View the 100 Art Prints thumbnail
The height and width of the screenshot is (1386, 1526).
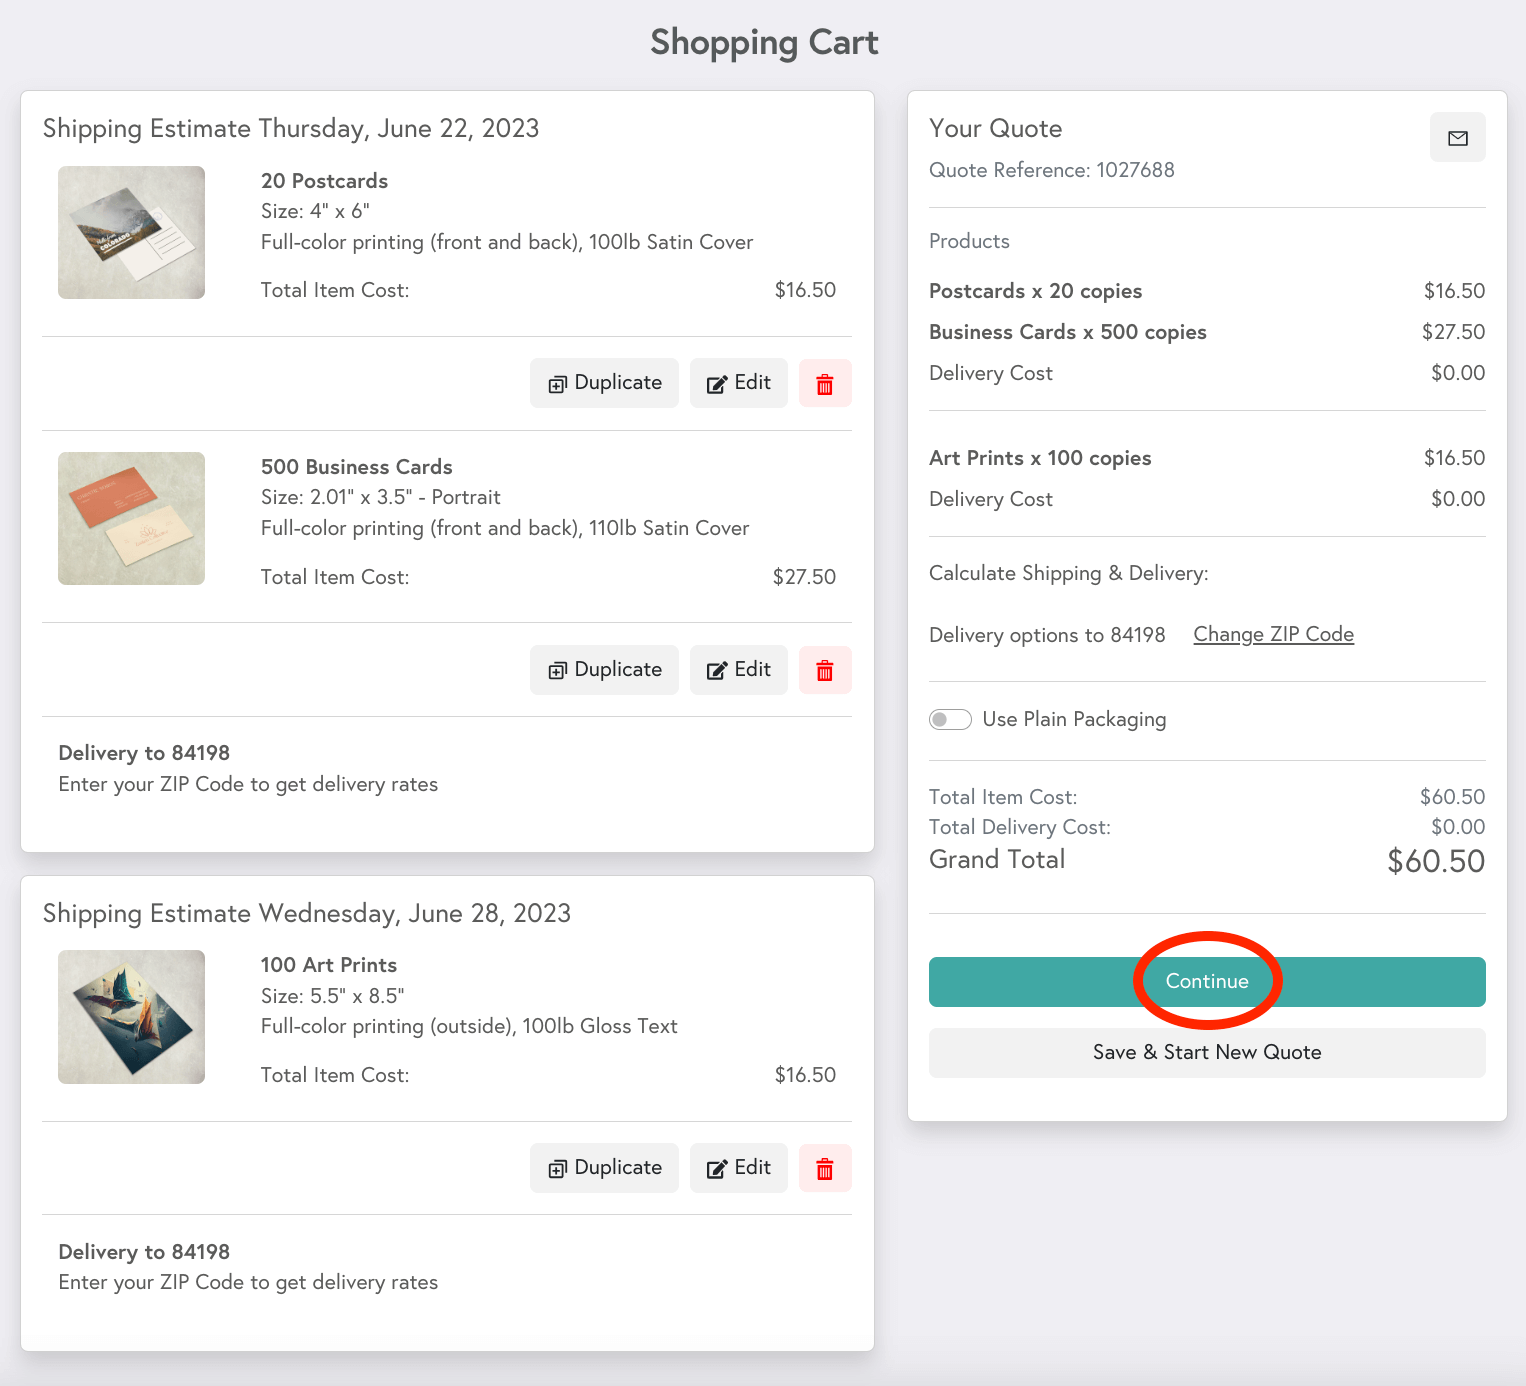(x=131, y=1016)
